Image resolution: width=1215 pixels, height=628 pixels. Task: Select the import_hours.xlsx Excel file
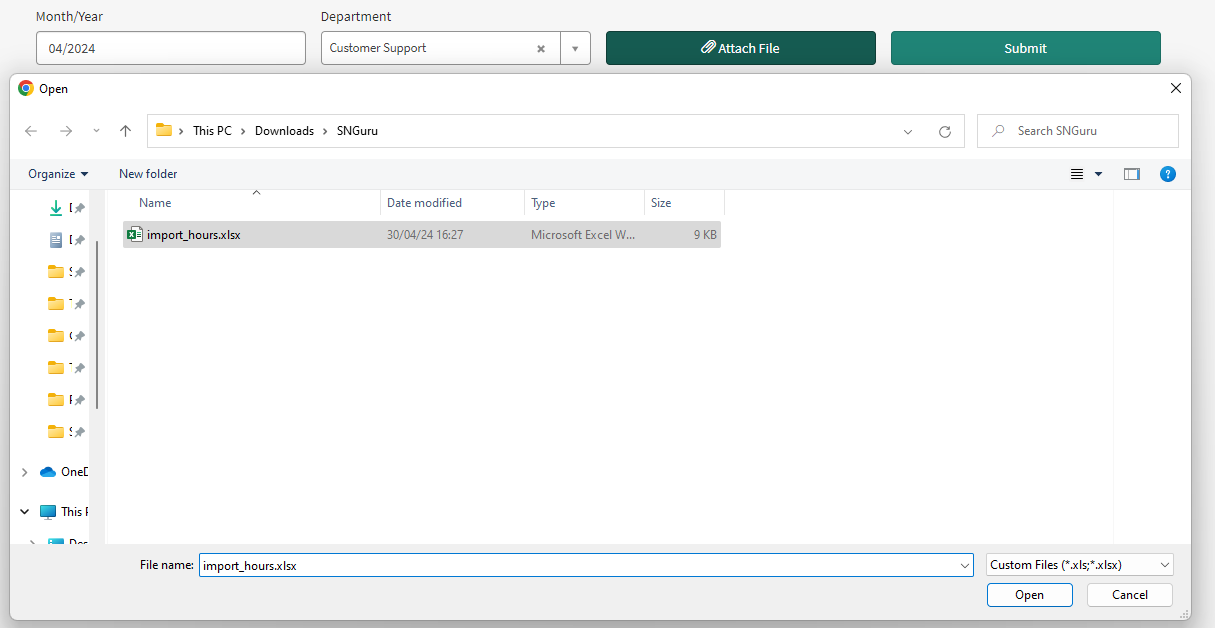193,235
